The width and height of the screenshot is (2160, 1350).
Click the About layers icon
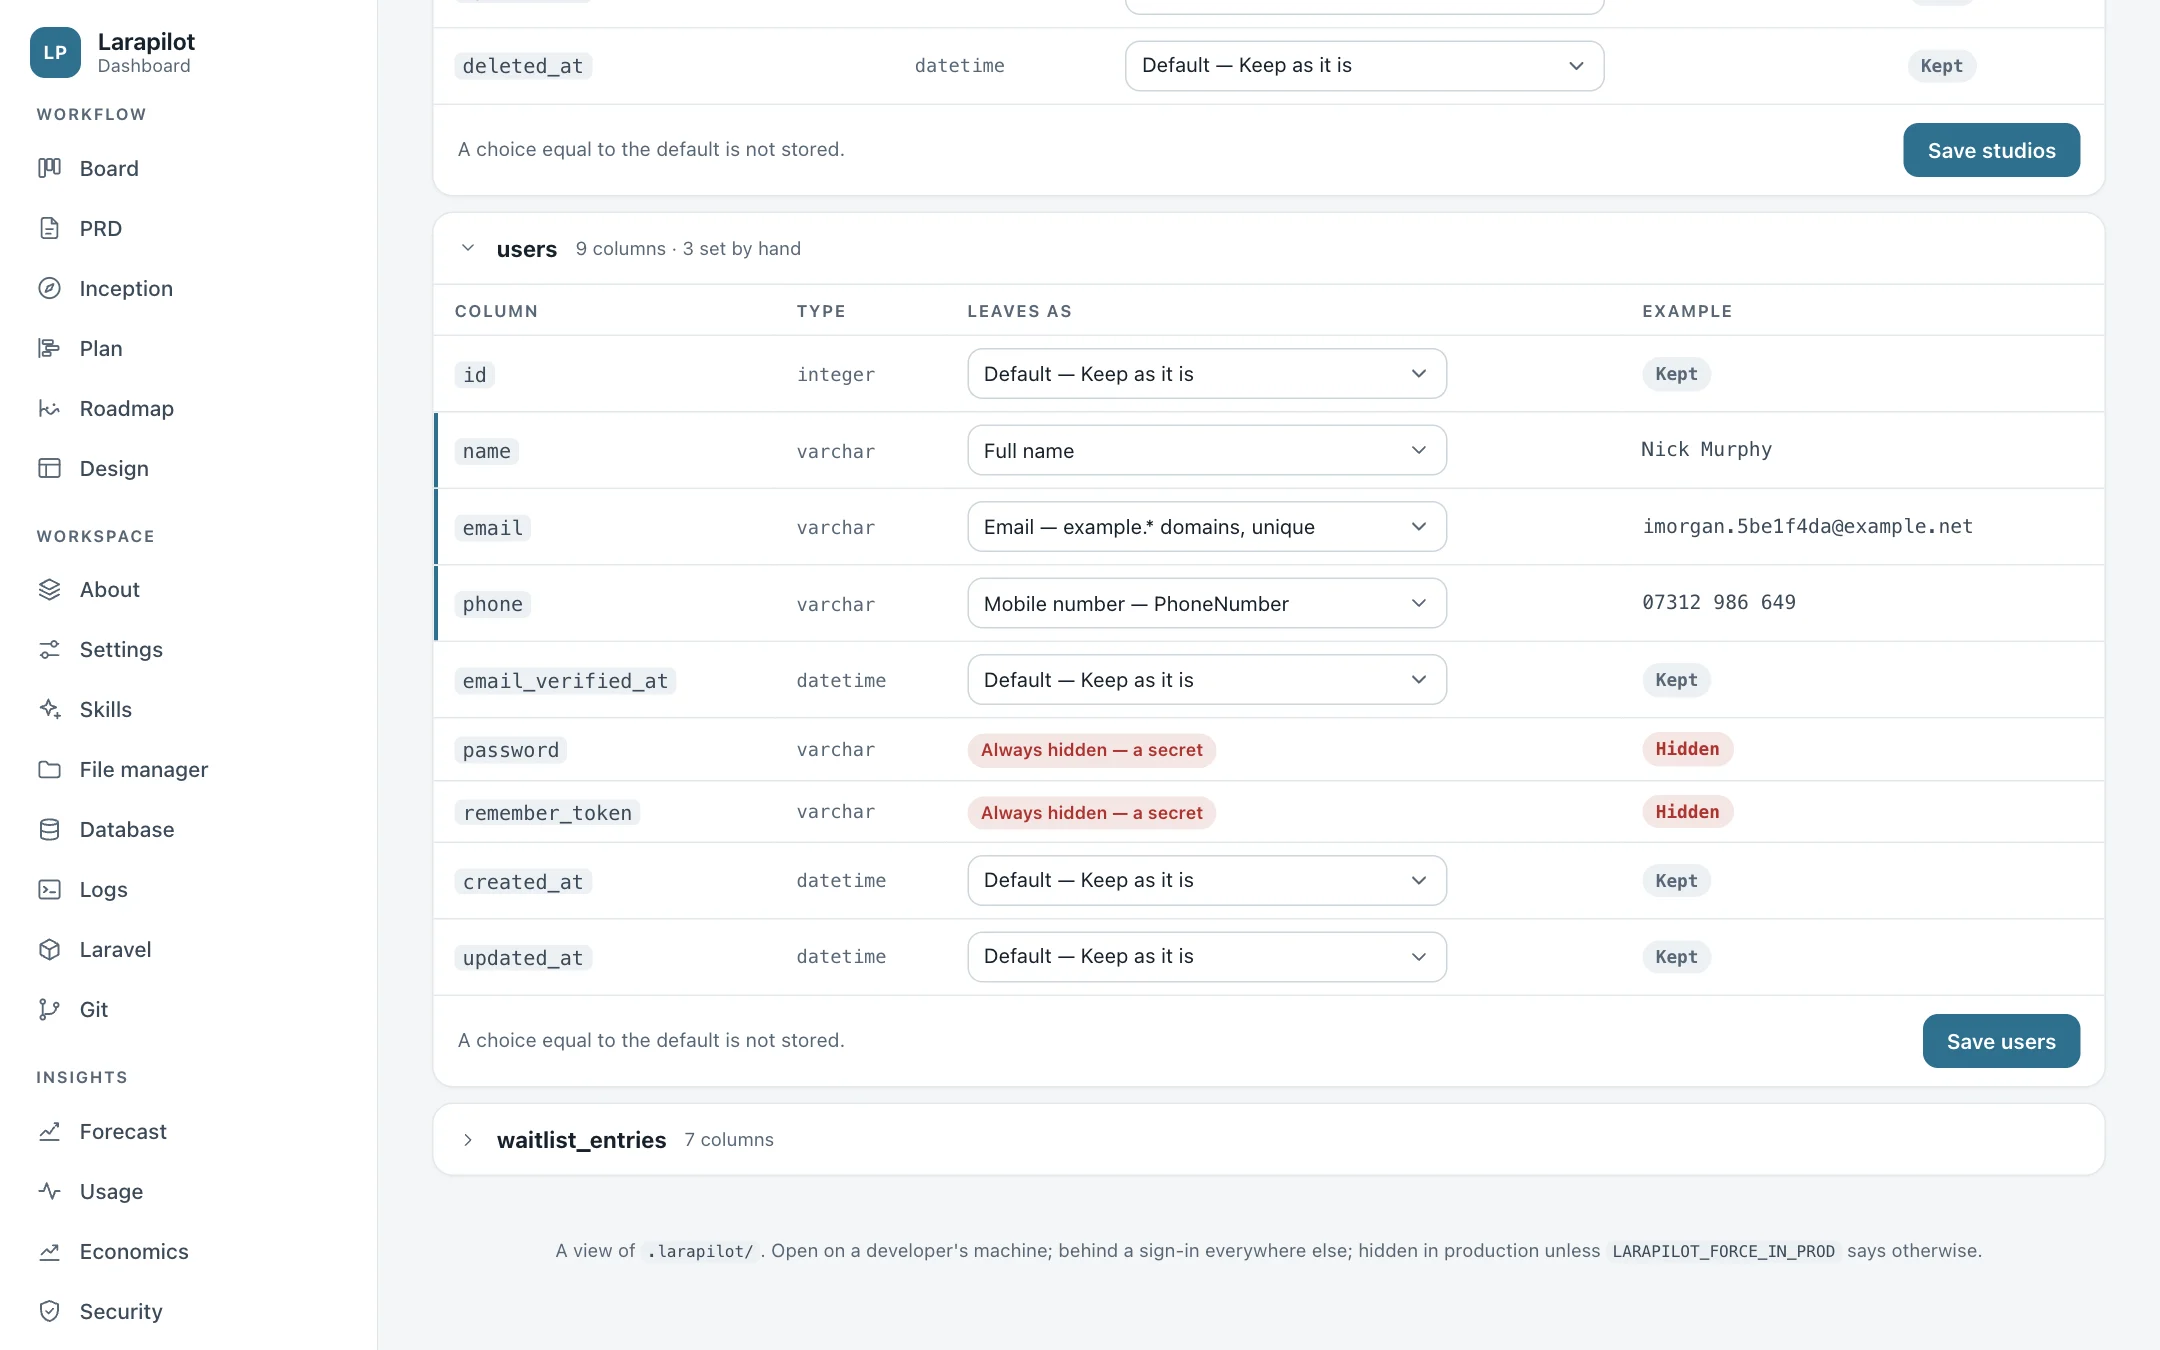click(49, 589)
